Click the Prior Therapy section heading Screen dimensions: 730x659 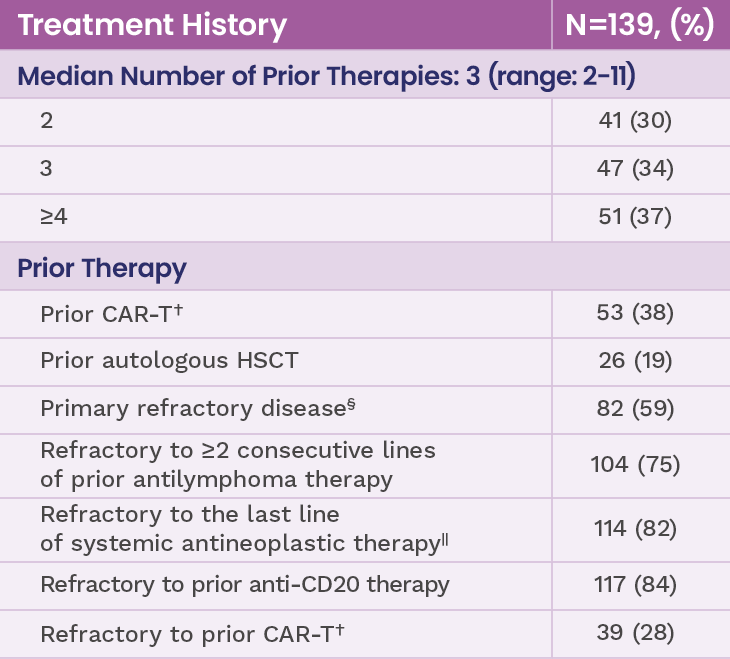point(103,268)
